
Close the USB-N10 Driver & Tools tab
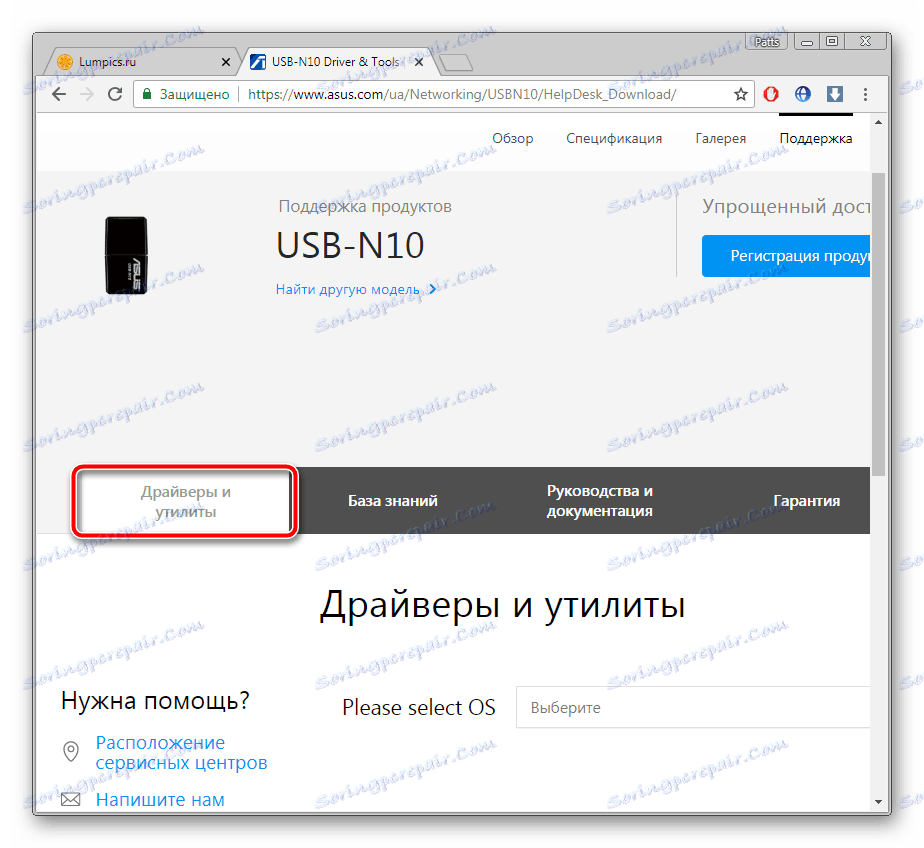[x=419, y=62]
